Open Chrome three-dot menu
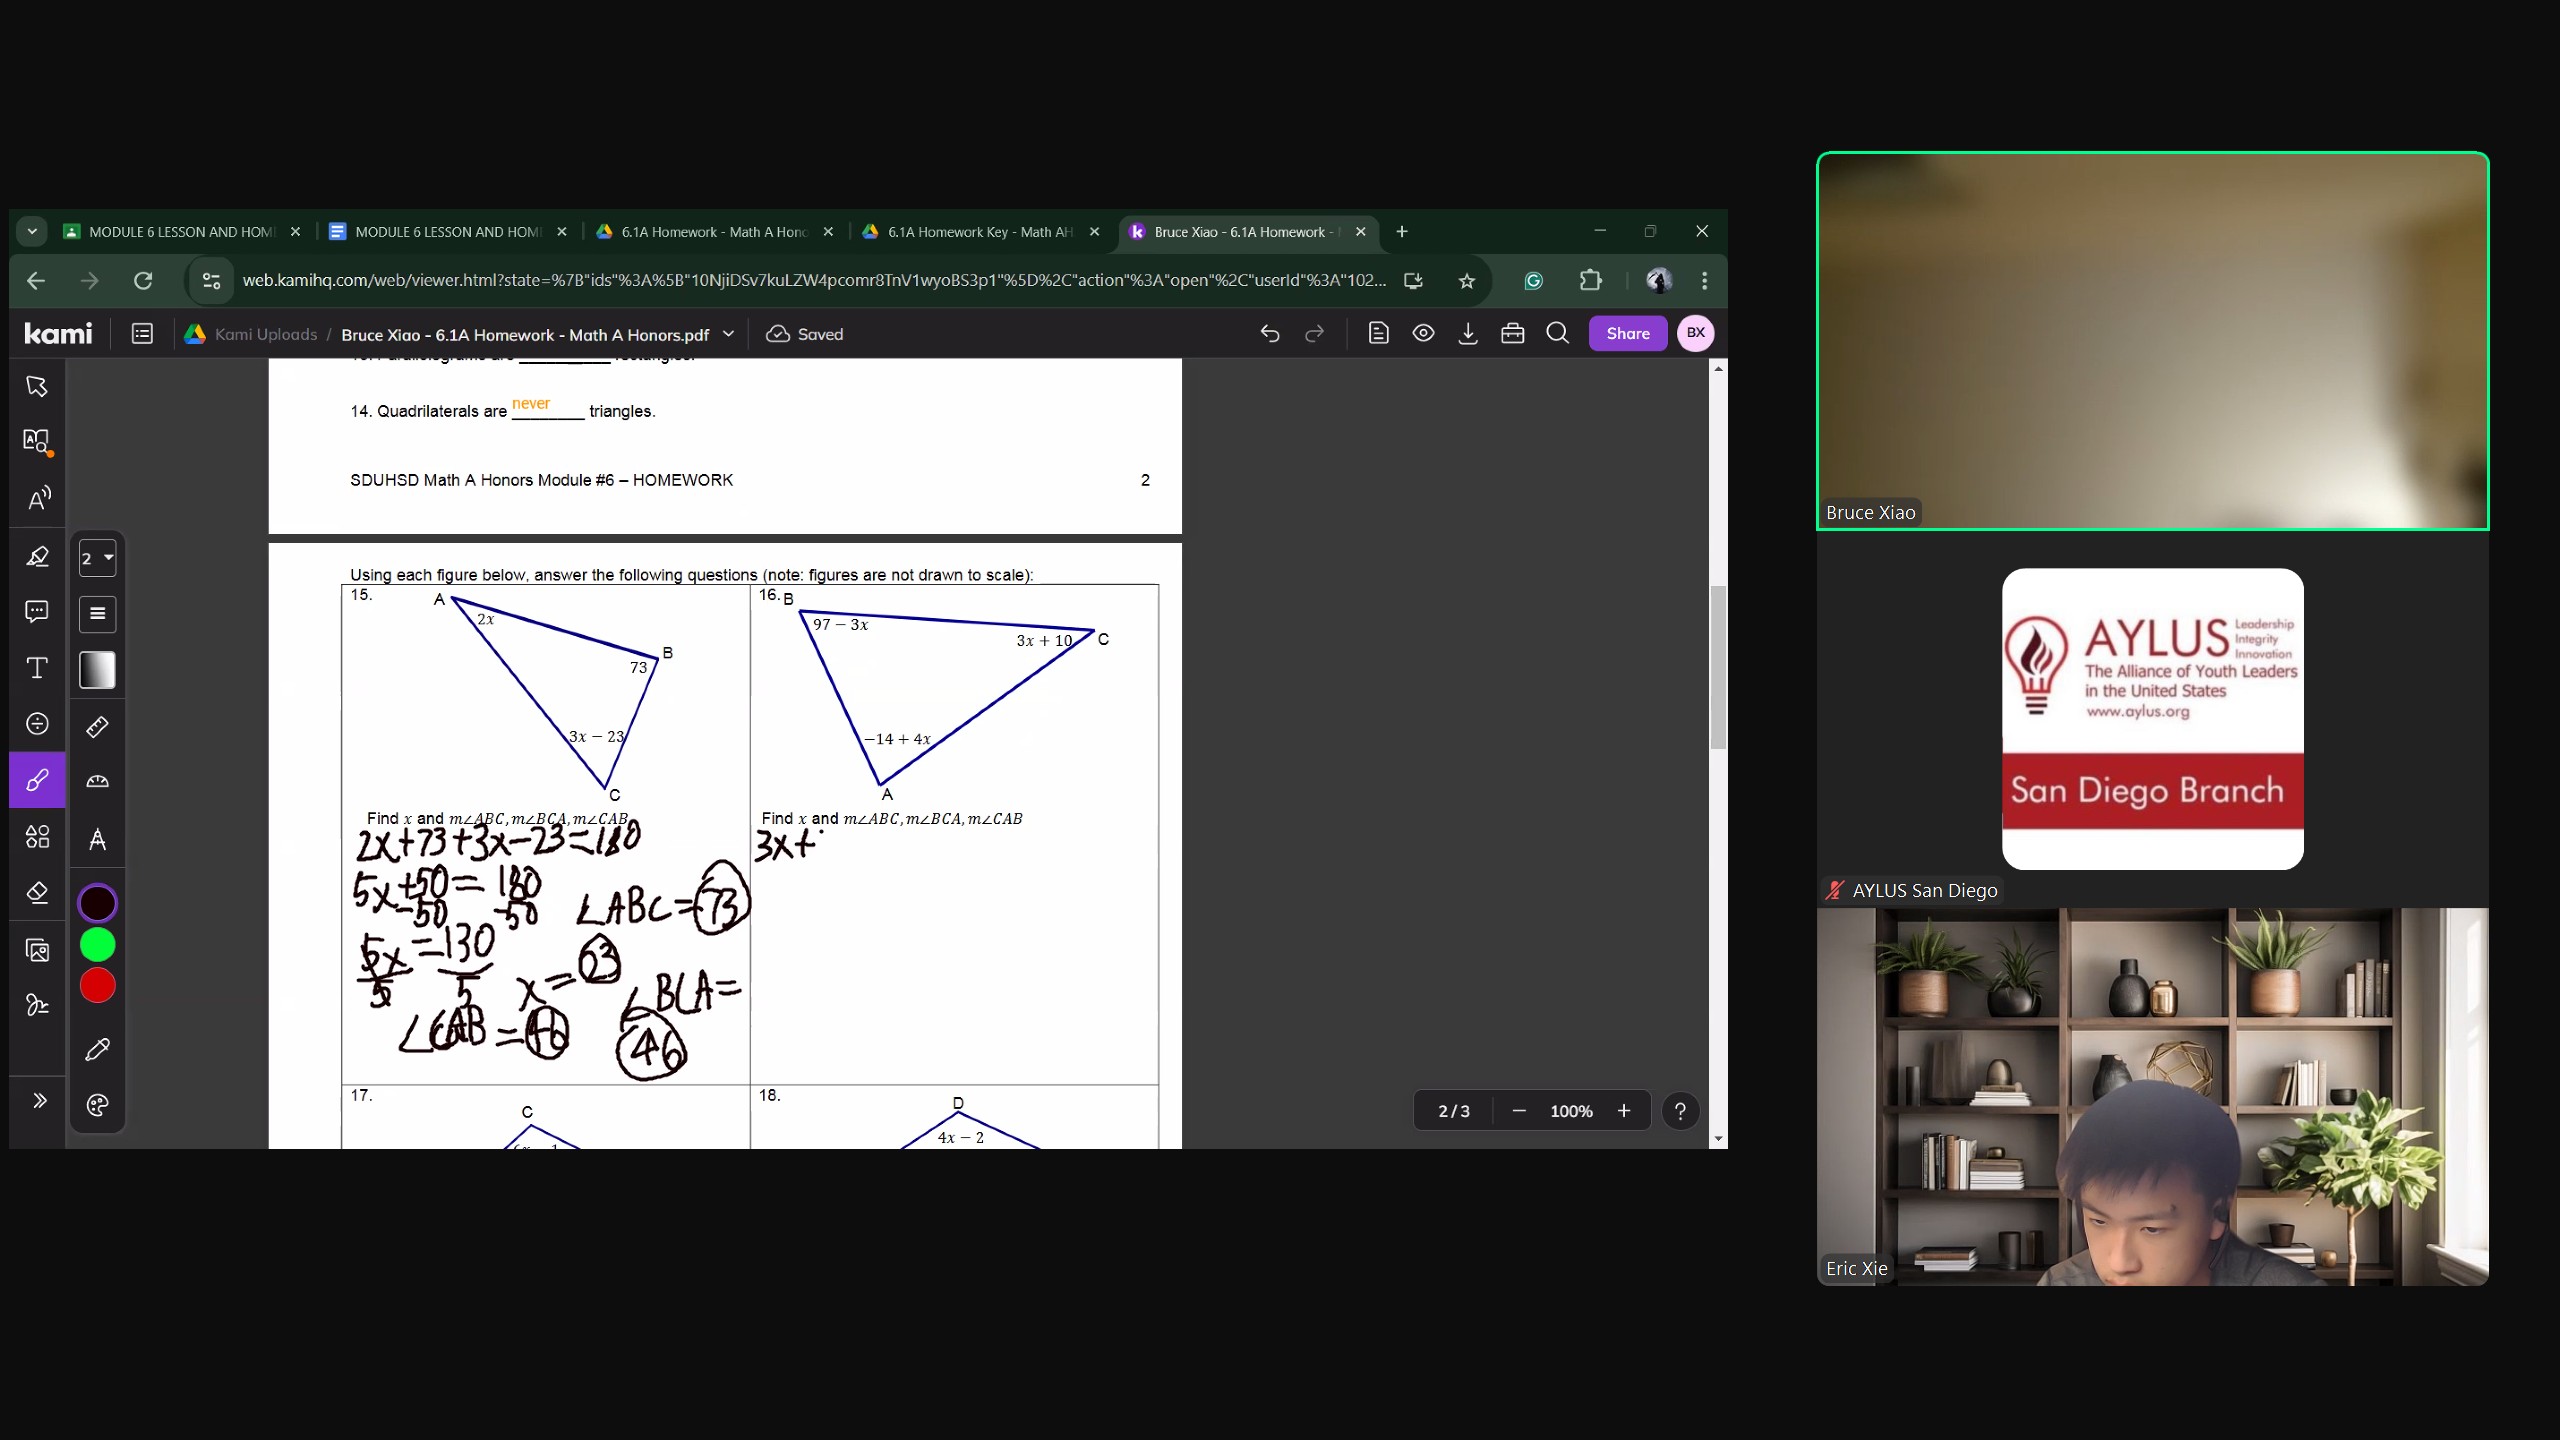This screenshot has height=1440, width=2560. [x=1704, y=281]
